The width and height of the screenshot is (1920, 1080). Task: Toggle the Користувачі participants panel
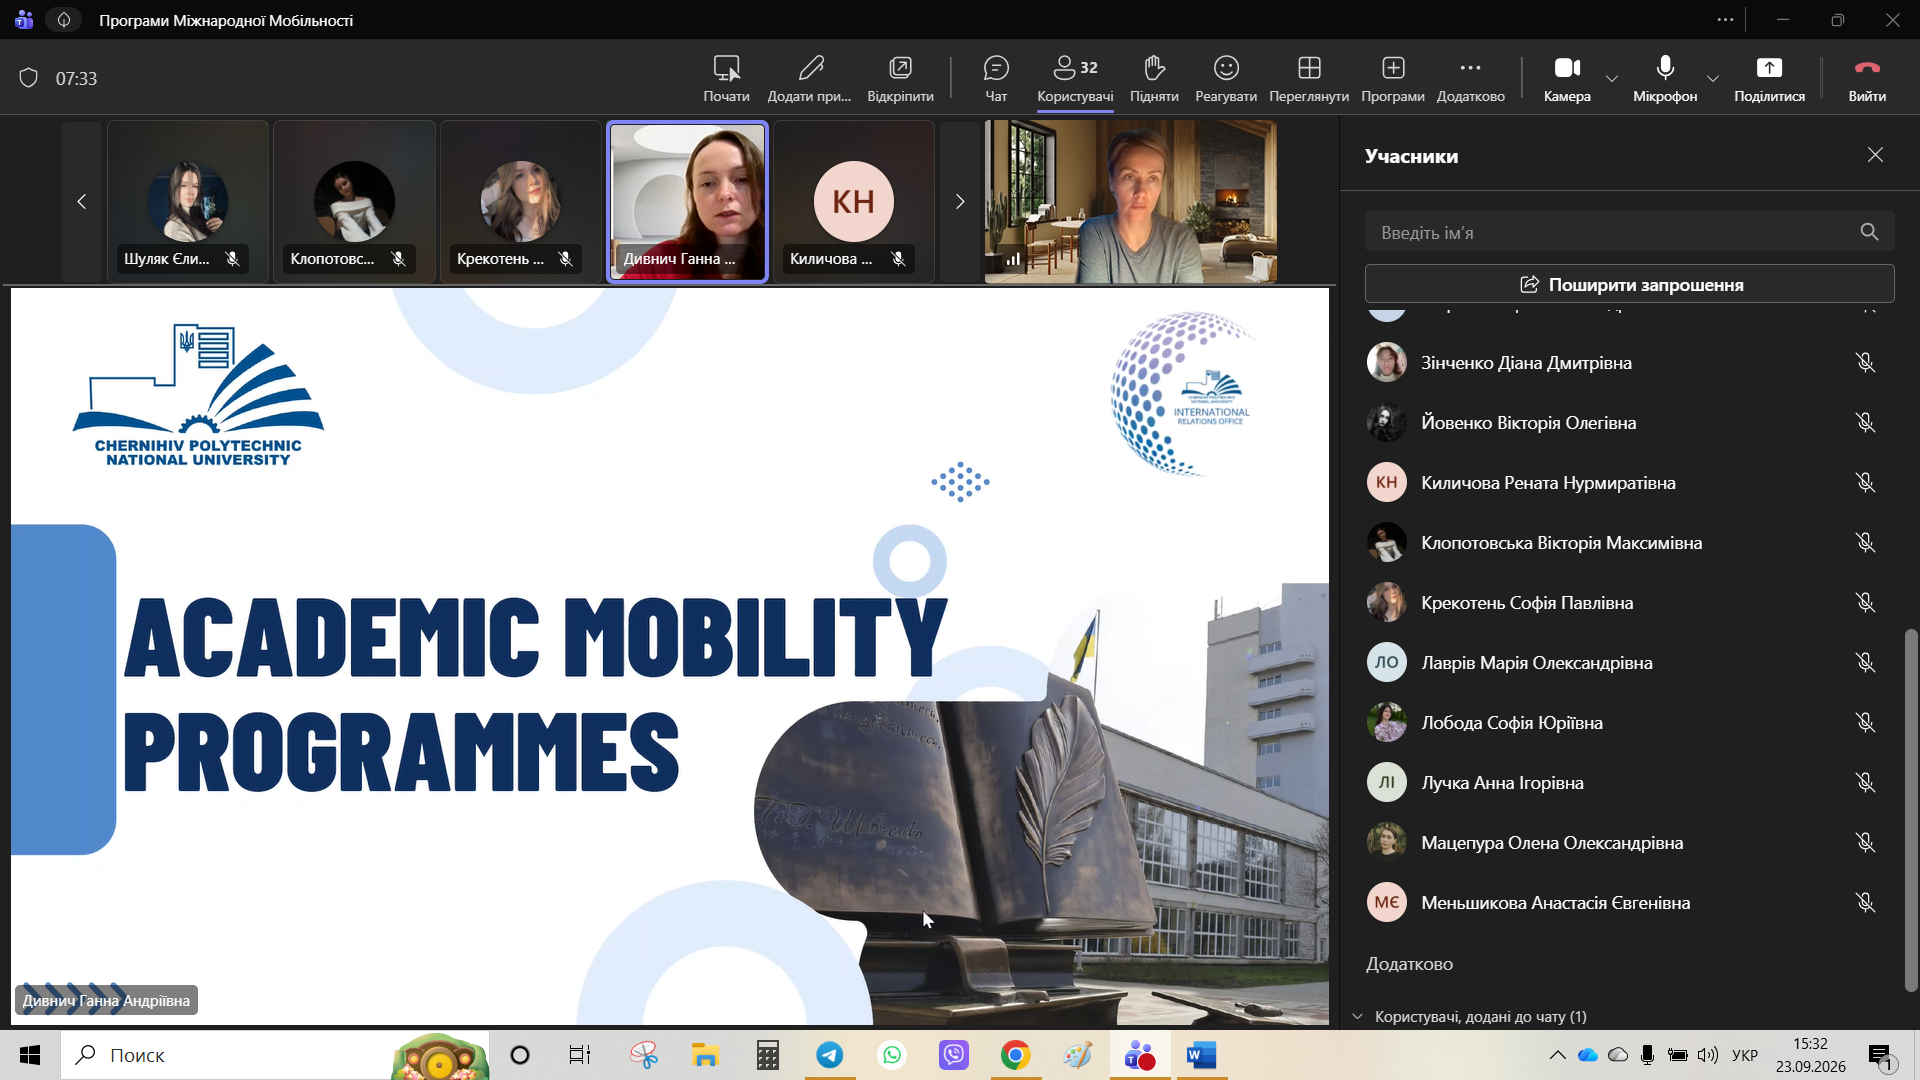(1075, 78)
